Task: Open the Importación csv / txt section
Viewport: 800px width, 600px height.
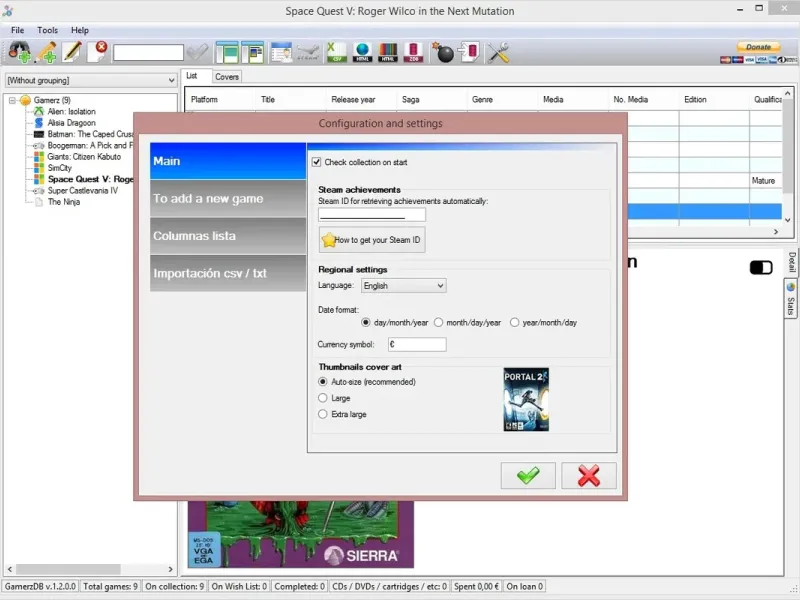Action: [228, 273]
